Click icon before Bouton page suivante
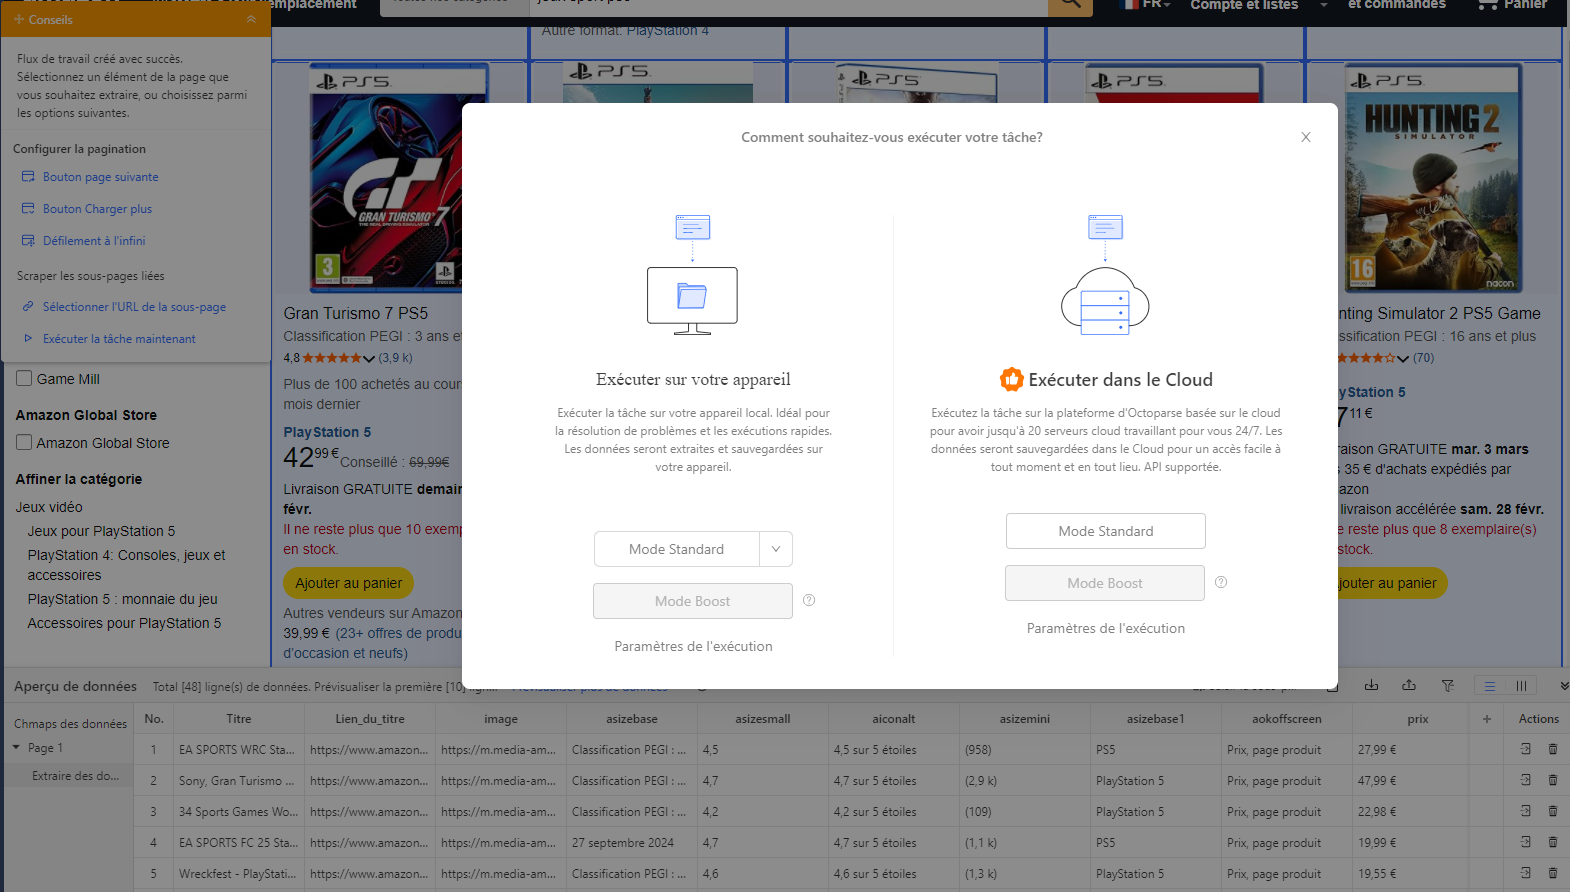Screen dimensions: 1570x892 tap(28, 177)
